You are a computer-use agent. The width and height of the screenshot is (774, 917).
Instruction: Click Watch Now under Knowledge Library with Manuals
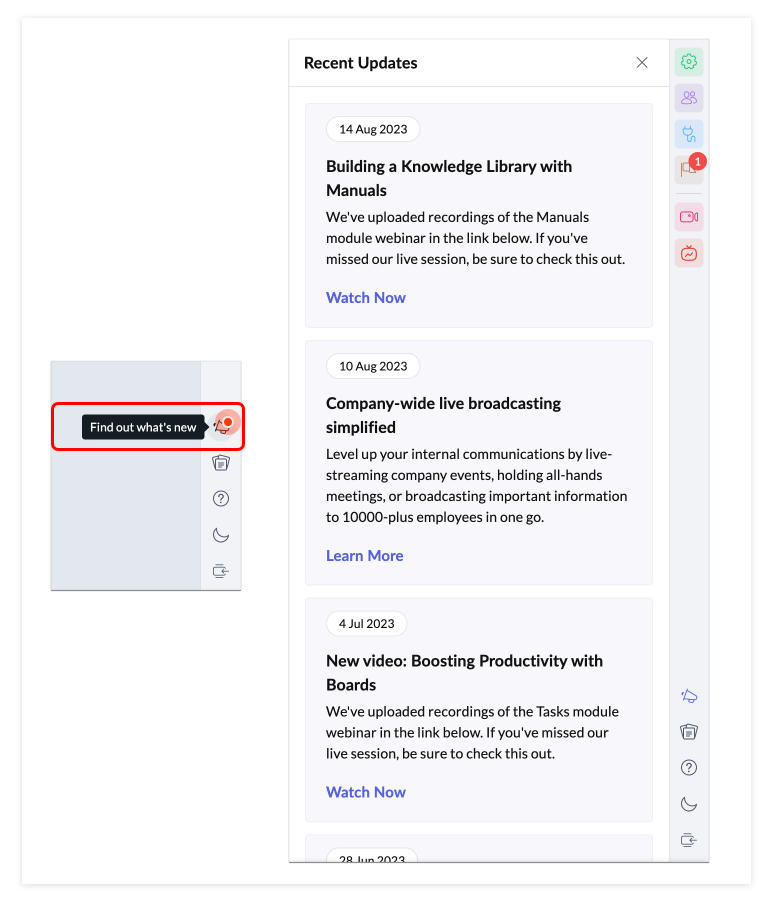tap(366, 298)
